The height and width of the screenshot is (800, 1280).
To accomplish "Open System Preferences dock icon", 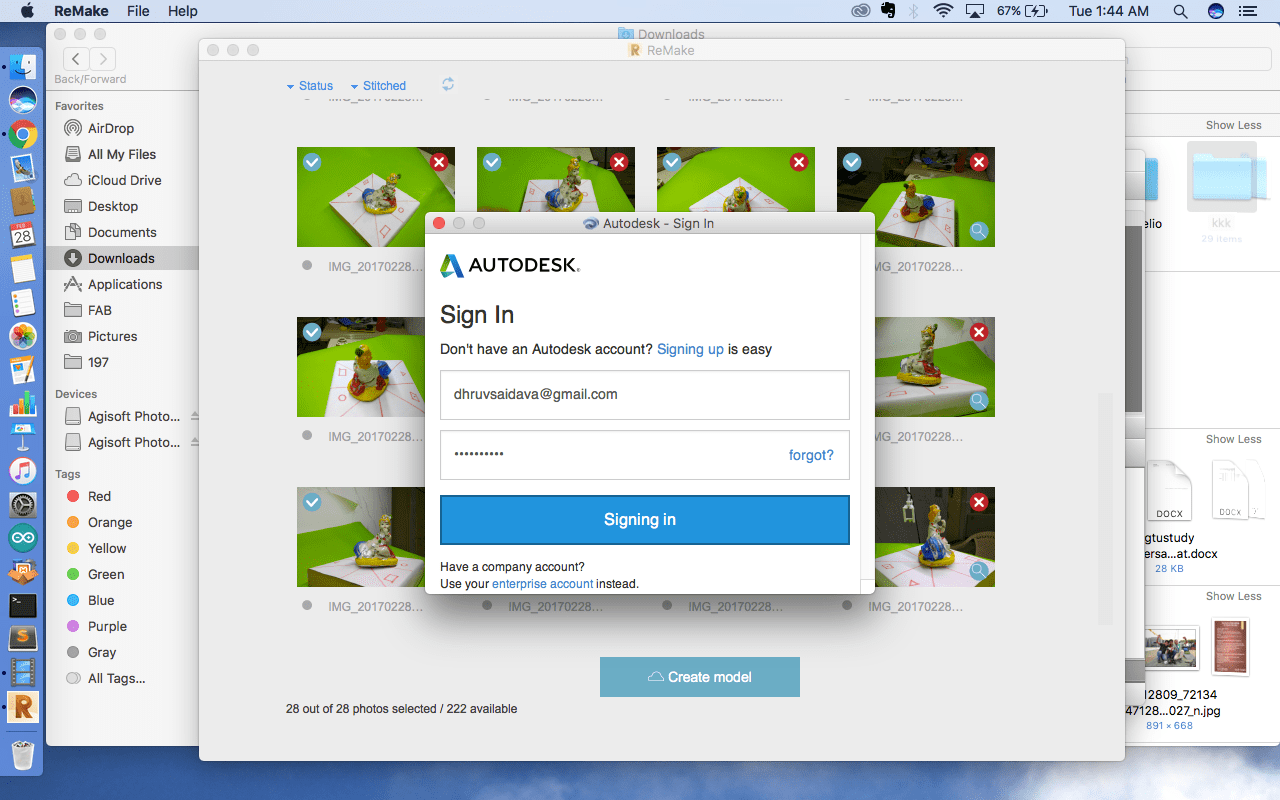I will click(x=23, y=505).
